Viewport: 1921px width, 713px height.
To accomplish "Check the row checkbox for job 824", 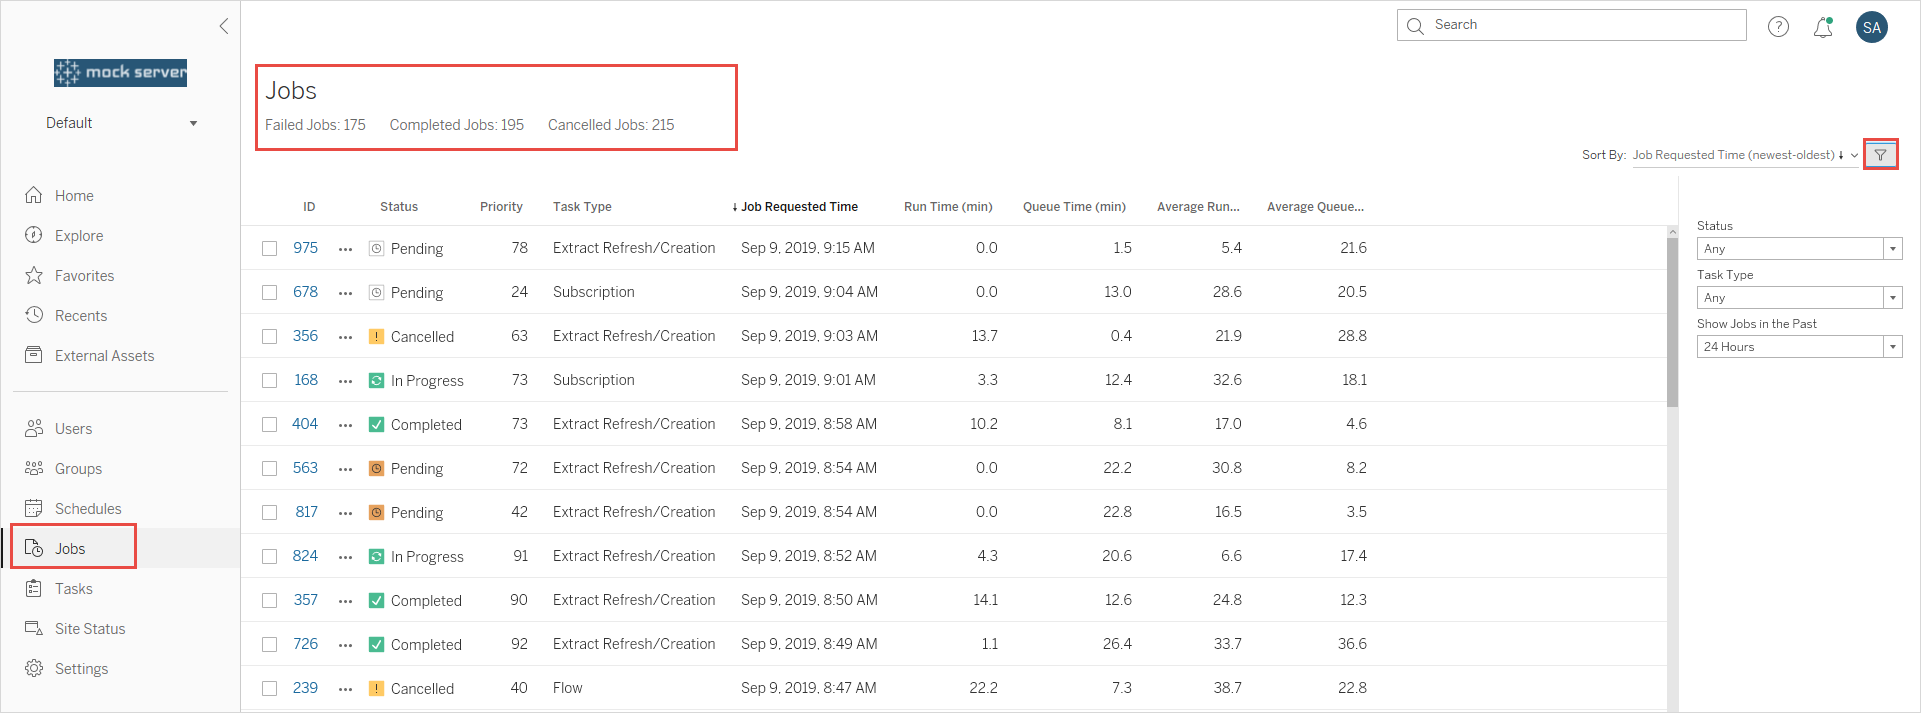I will (269, 556).
